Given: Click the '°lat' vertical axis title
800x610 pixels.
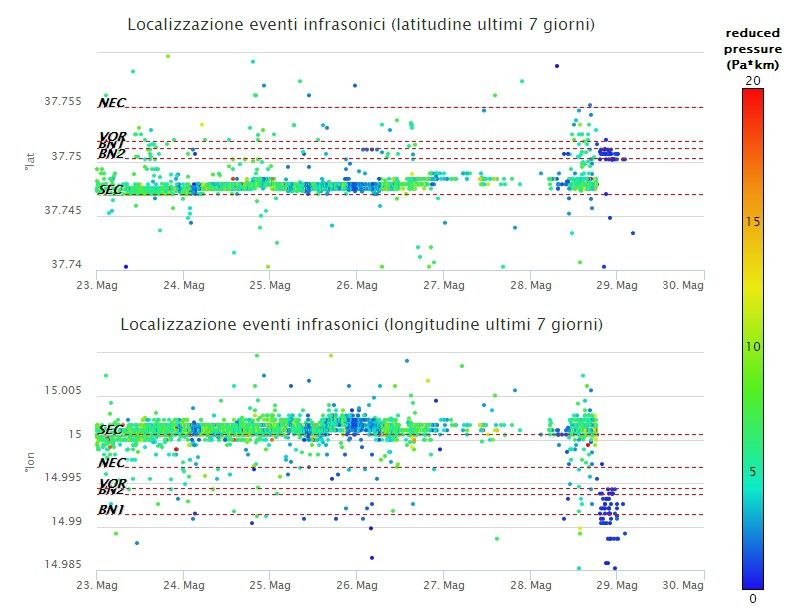Looking at the screenshot, I should coord(29,156).
